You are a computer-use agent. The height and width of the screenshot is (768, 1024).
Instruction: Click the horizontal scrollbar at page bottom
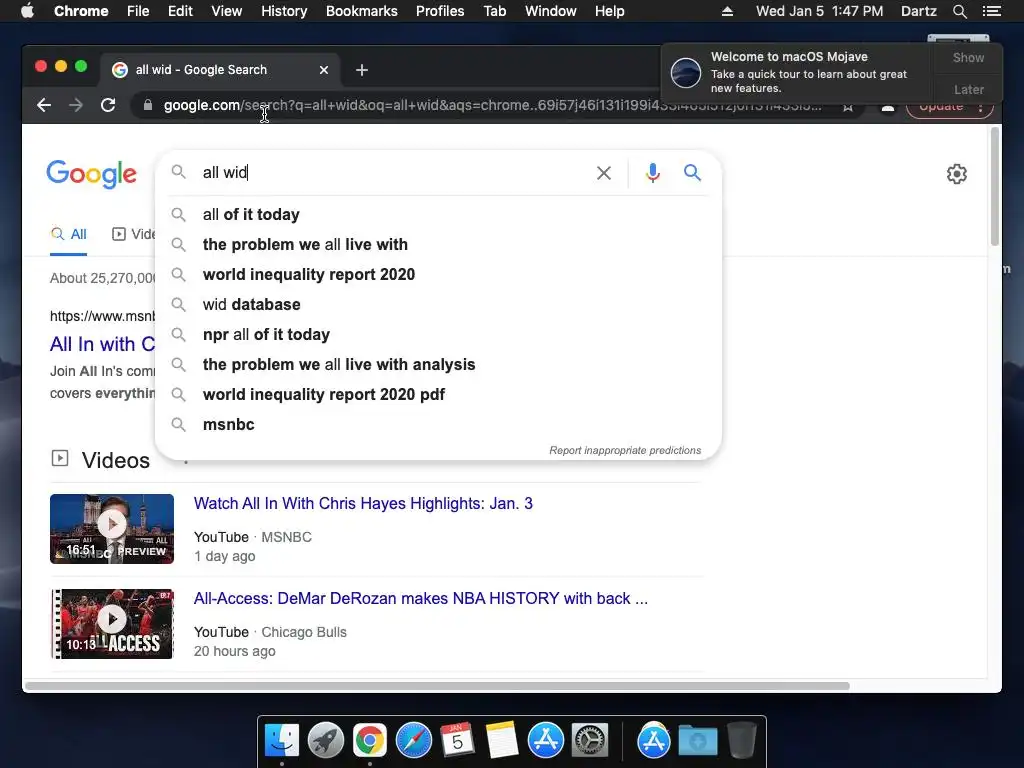tap(437, 686)
